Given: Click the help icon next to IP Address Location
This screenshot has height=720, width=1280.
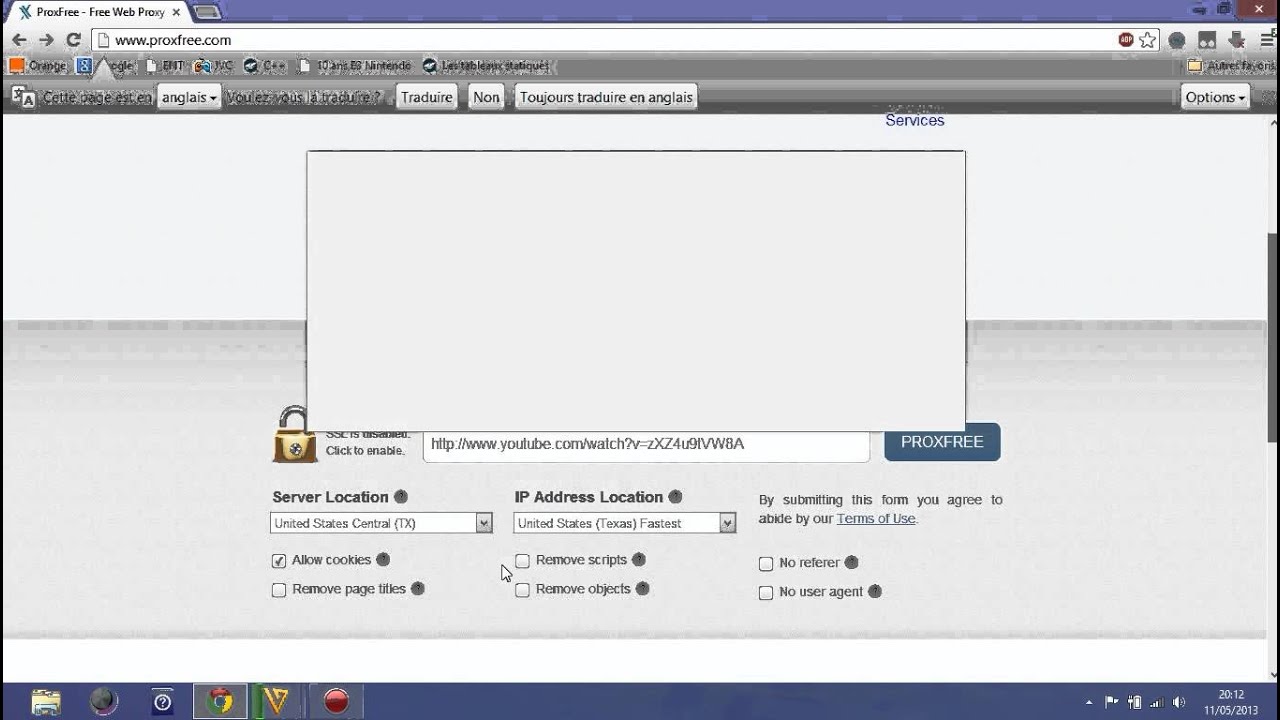Looking at the screenshot, I should 675,497.
